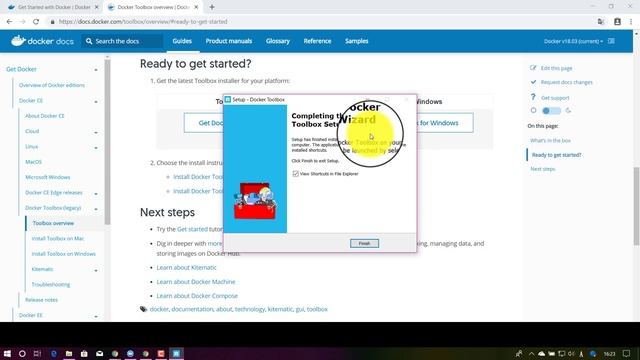
Task: Reload the page with the browser refresh button
Action: [36, 22]
